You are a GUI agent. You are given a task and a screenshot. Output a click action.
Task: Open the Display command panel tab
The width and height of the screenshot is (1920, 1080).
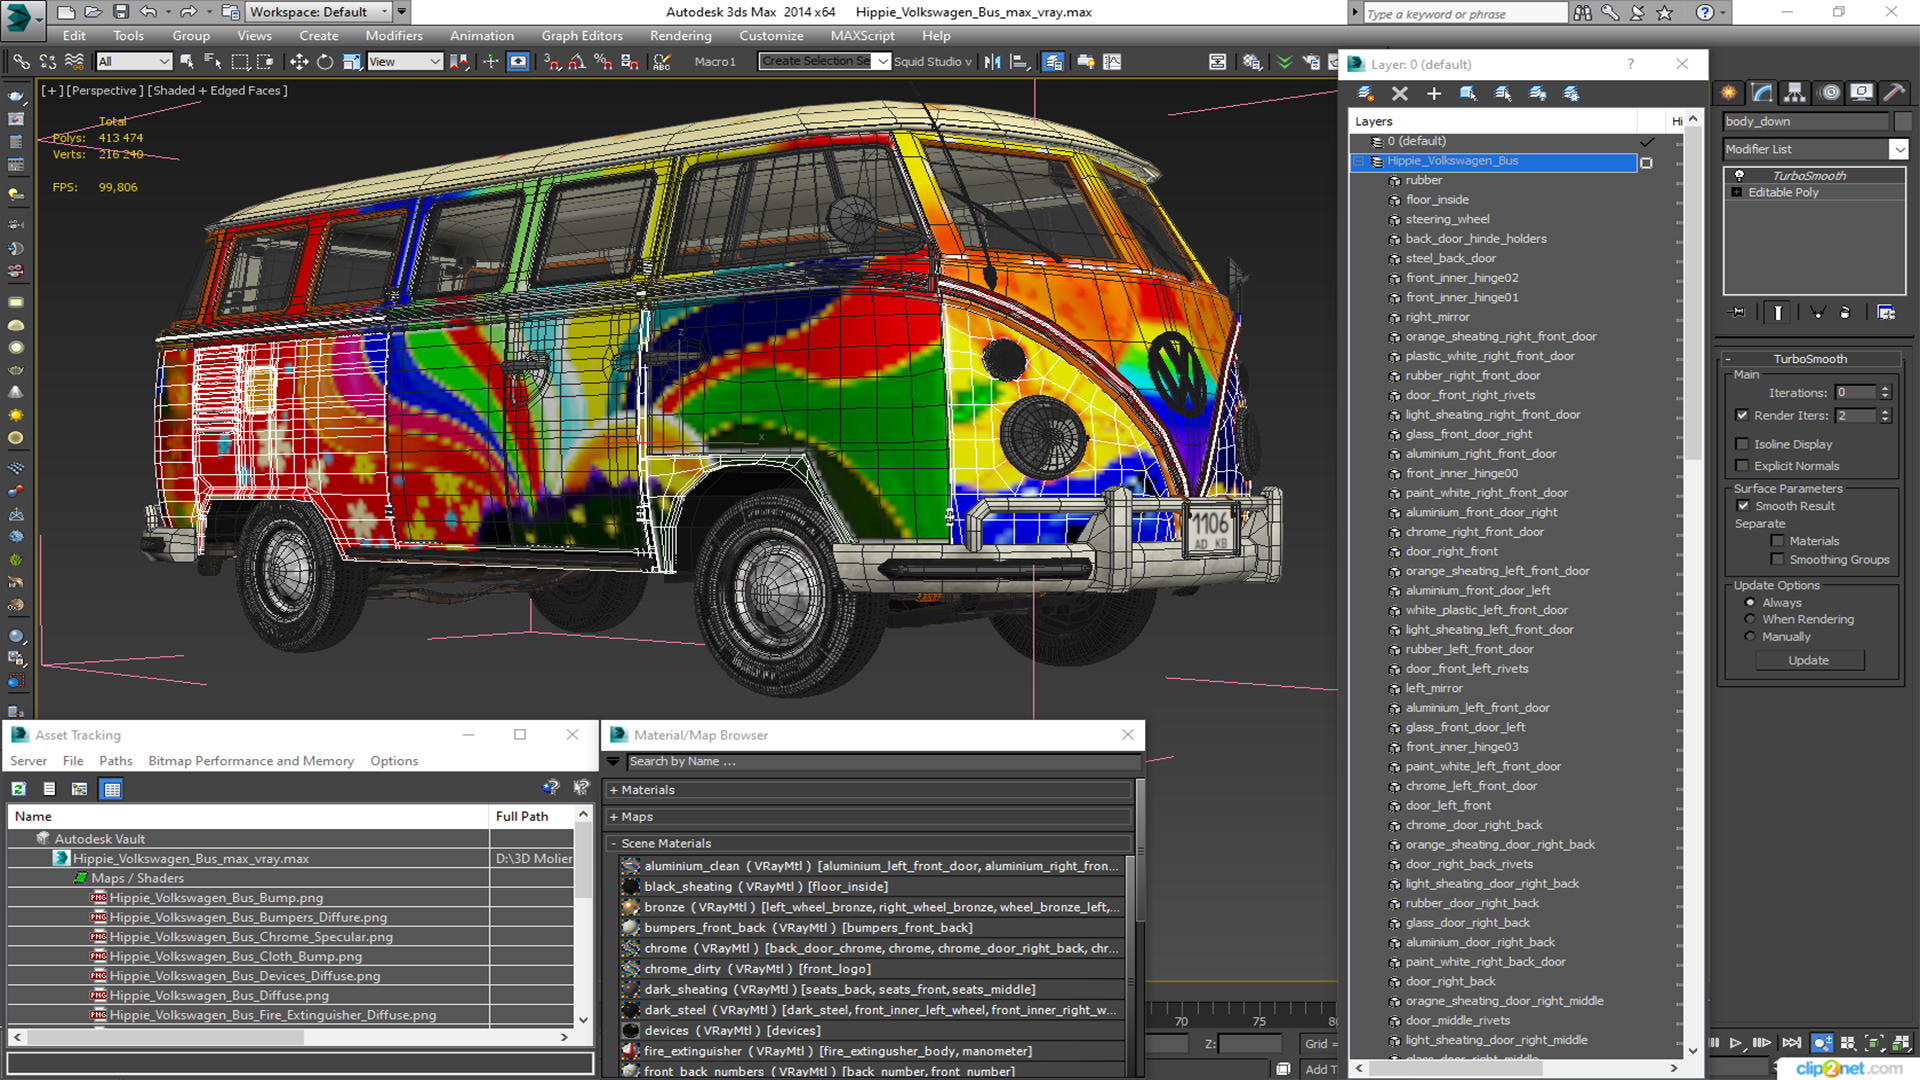coord(1861,92)
